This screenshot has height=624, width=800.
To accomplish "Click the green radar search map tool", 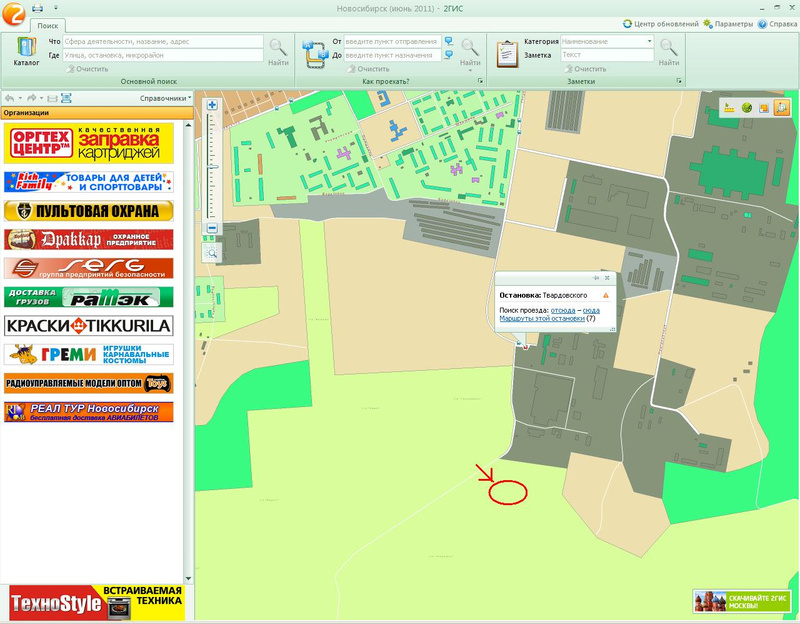I will (746, 108).
